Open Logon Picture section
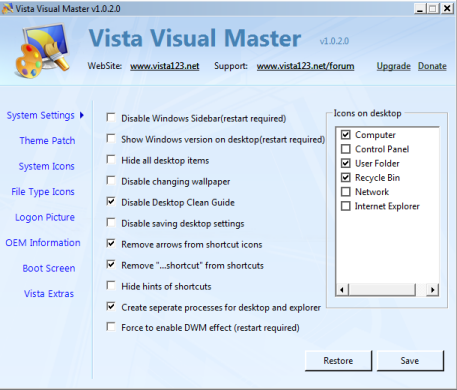The width and height of the screenshot is (457, 390). [x=45, y=217]
